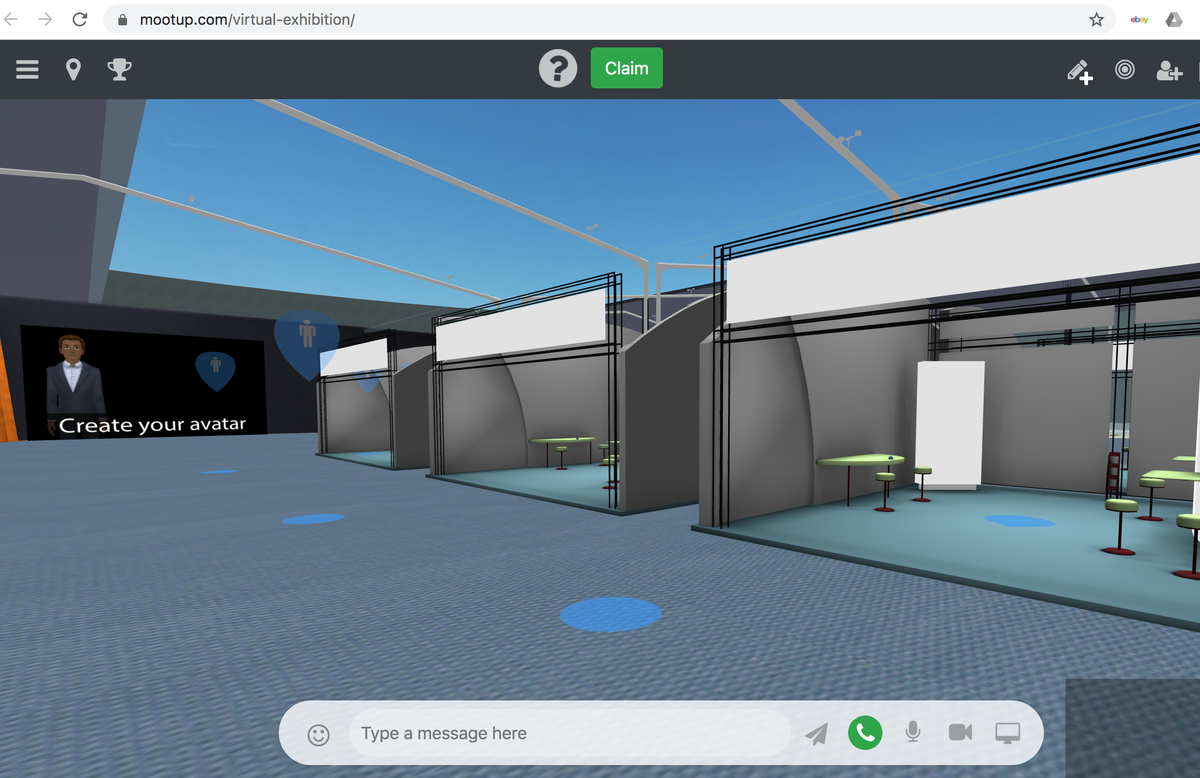Click the green phone call button
Screen dimensions: 1200x778
pos(865,733)
